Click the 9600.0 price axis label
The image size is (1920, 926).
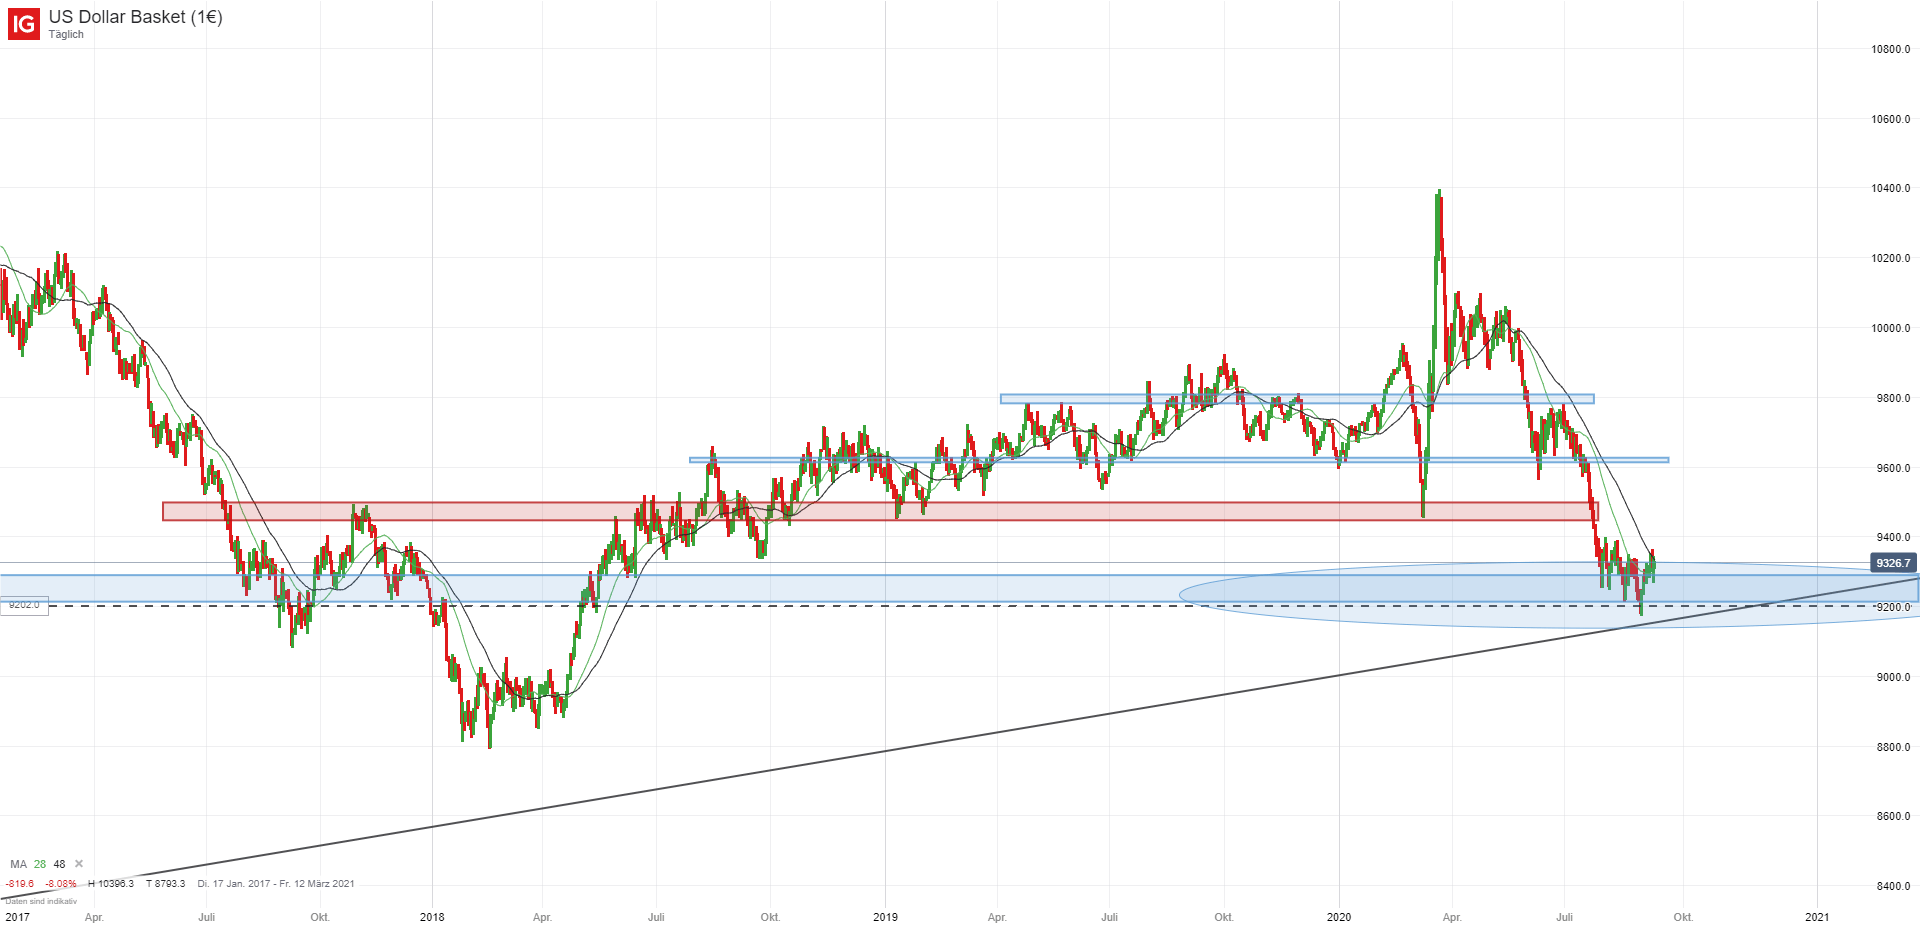click(x=1893, y=468)
